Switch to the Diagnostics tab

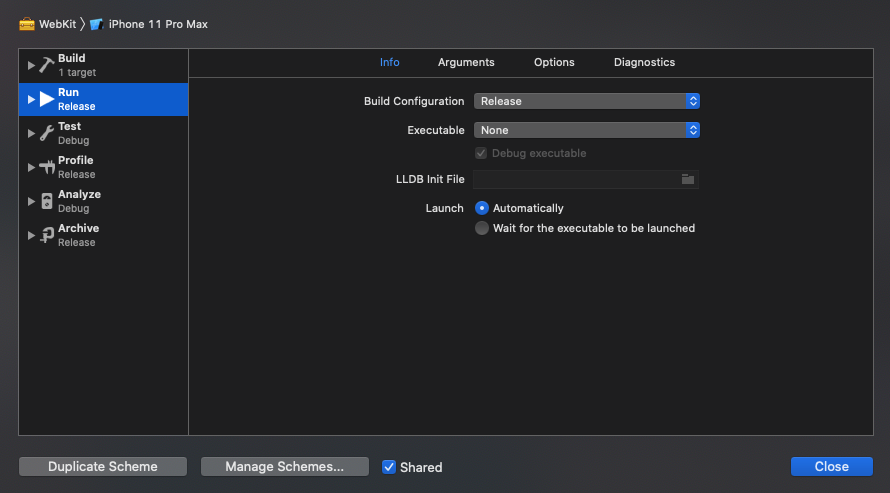pos(644,62)
